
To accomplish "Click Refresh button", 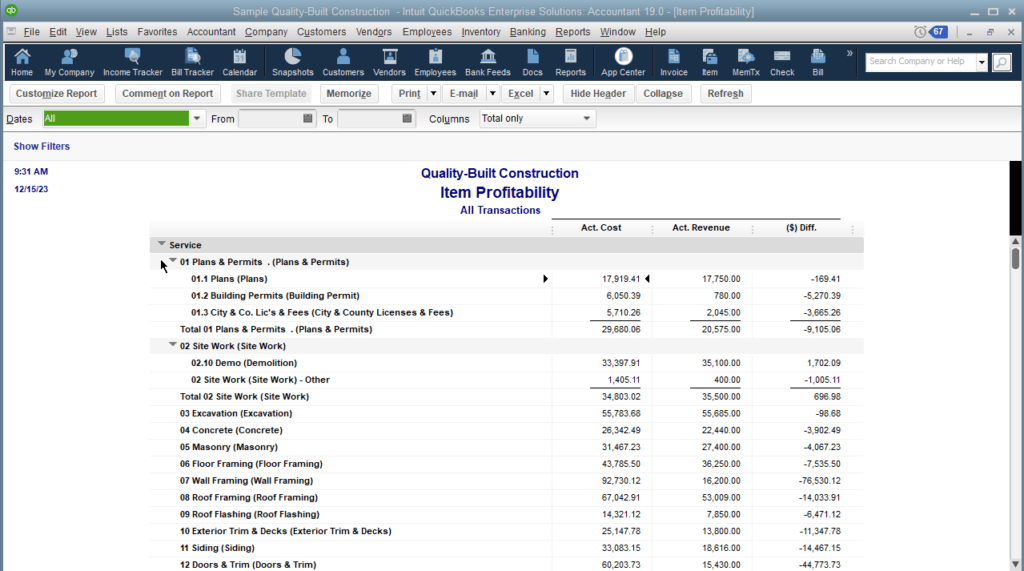I will point(725,93).
